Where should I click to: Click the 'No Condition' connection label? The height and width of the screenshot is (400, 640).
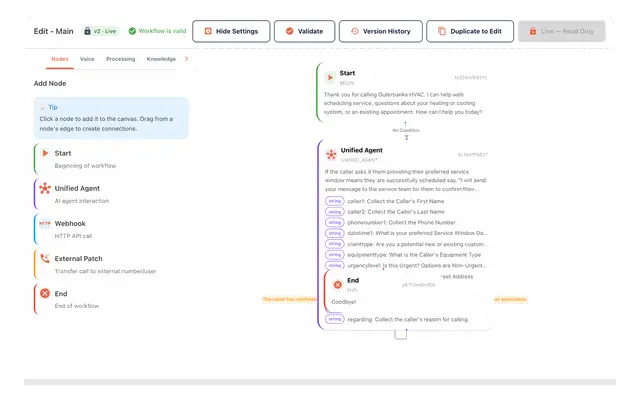point(406,130)
